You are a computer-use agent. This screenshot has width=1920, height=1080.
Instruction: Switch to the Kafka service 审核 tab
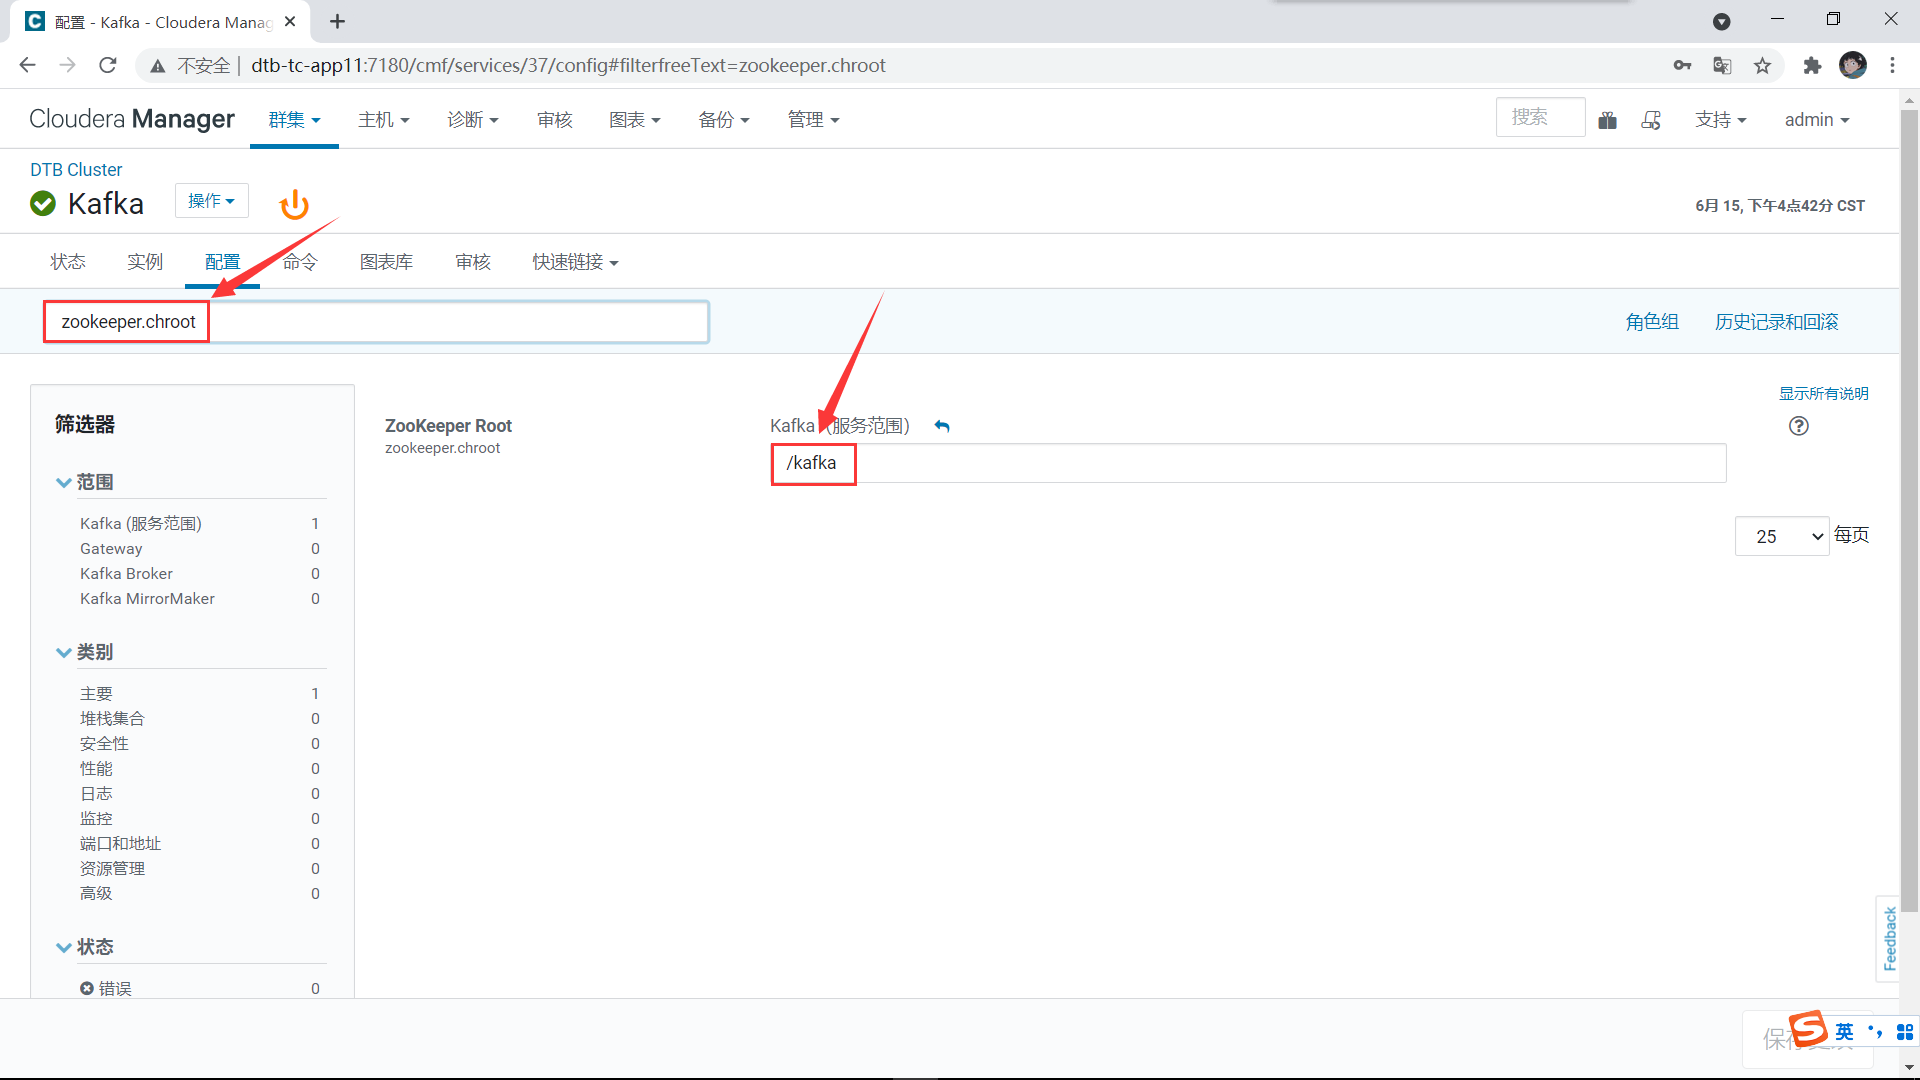(473, 262)
